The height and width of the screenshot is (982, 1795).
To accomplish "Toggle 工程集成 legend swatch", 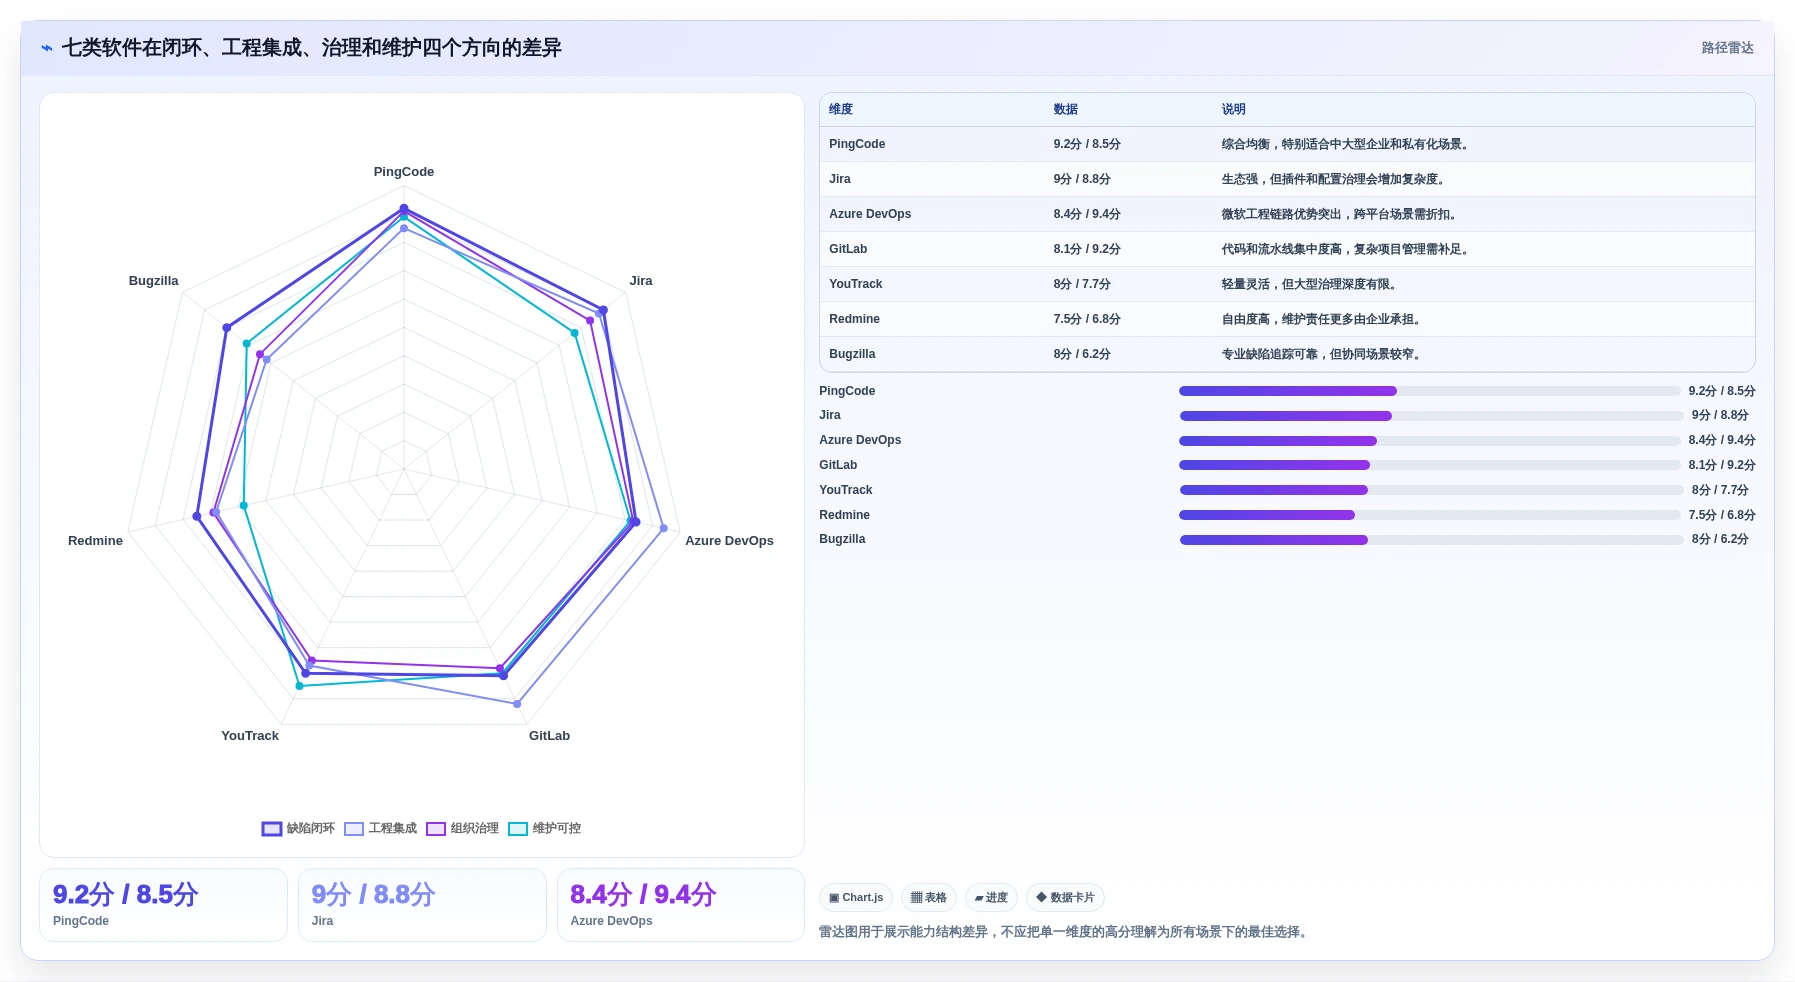I will point(354,829).
